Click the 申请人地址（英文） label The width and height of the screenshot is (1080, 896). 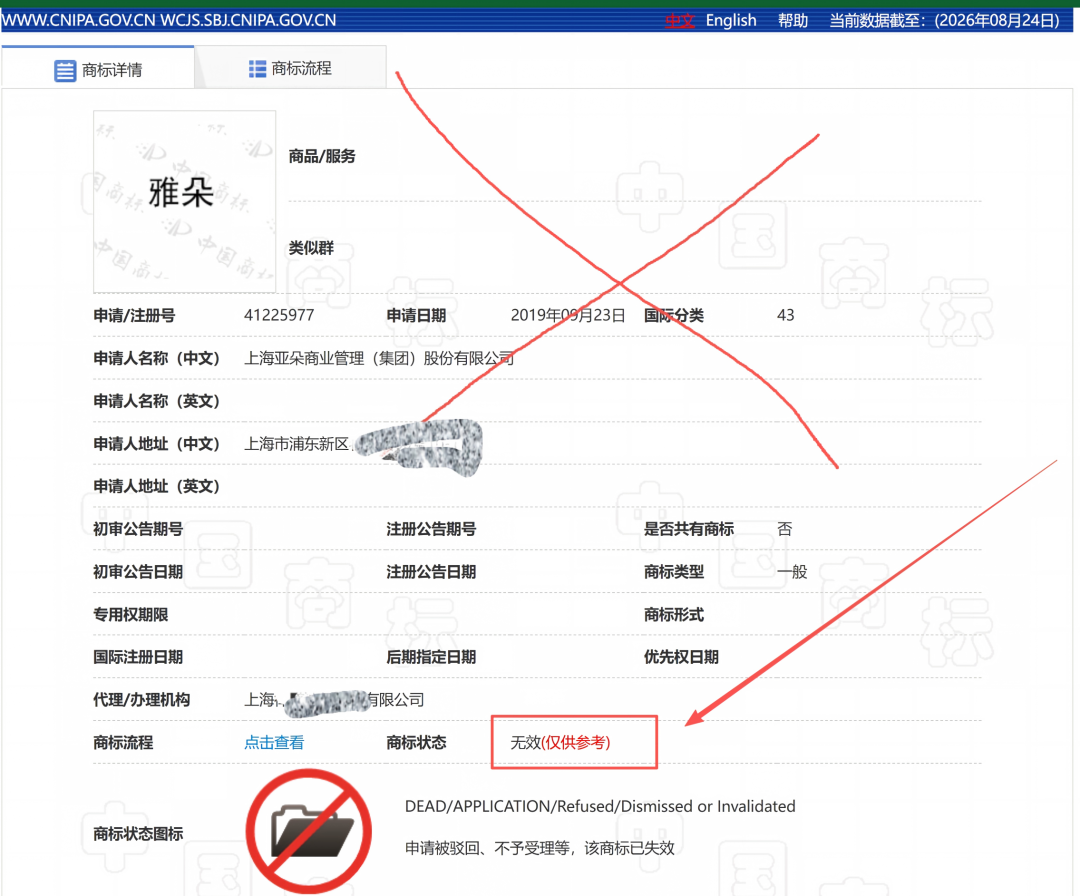156,486
